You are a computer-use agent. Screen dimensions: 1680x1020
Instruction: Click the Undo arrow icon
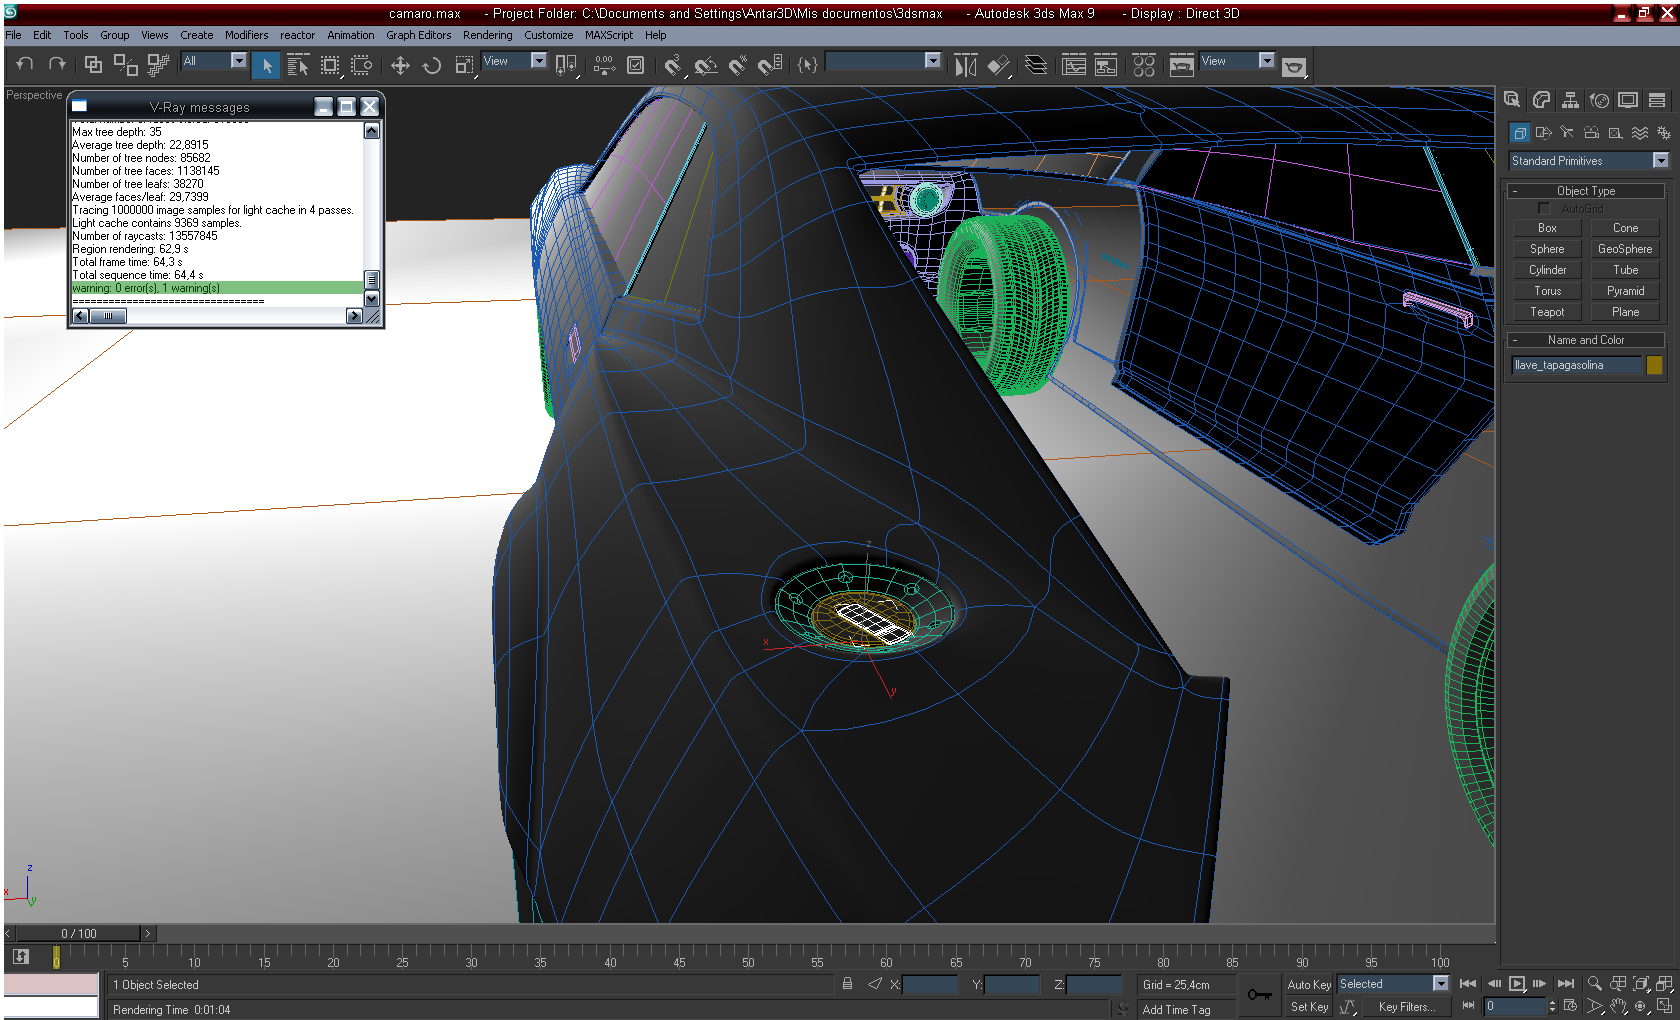(x=25, y=64)
